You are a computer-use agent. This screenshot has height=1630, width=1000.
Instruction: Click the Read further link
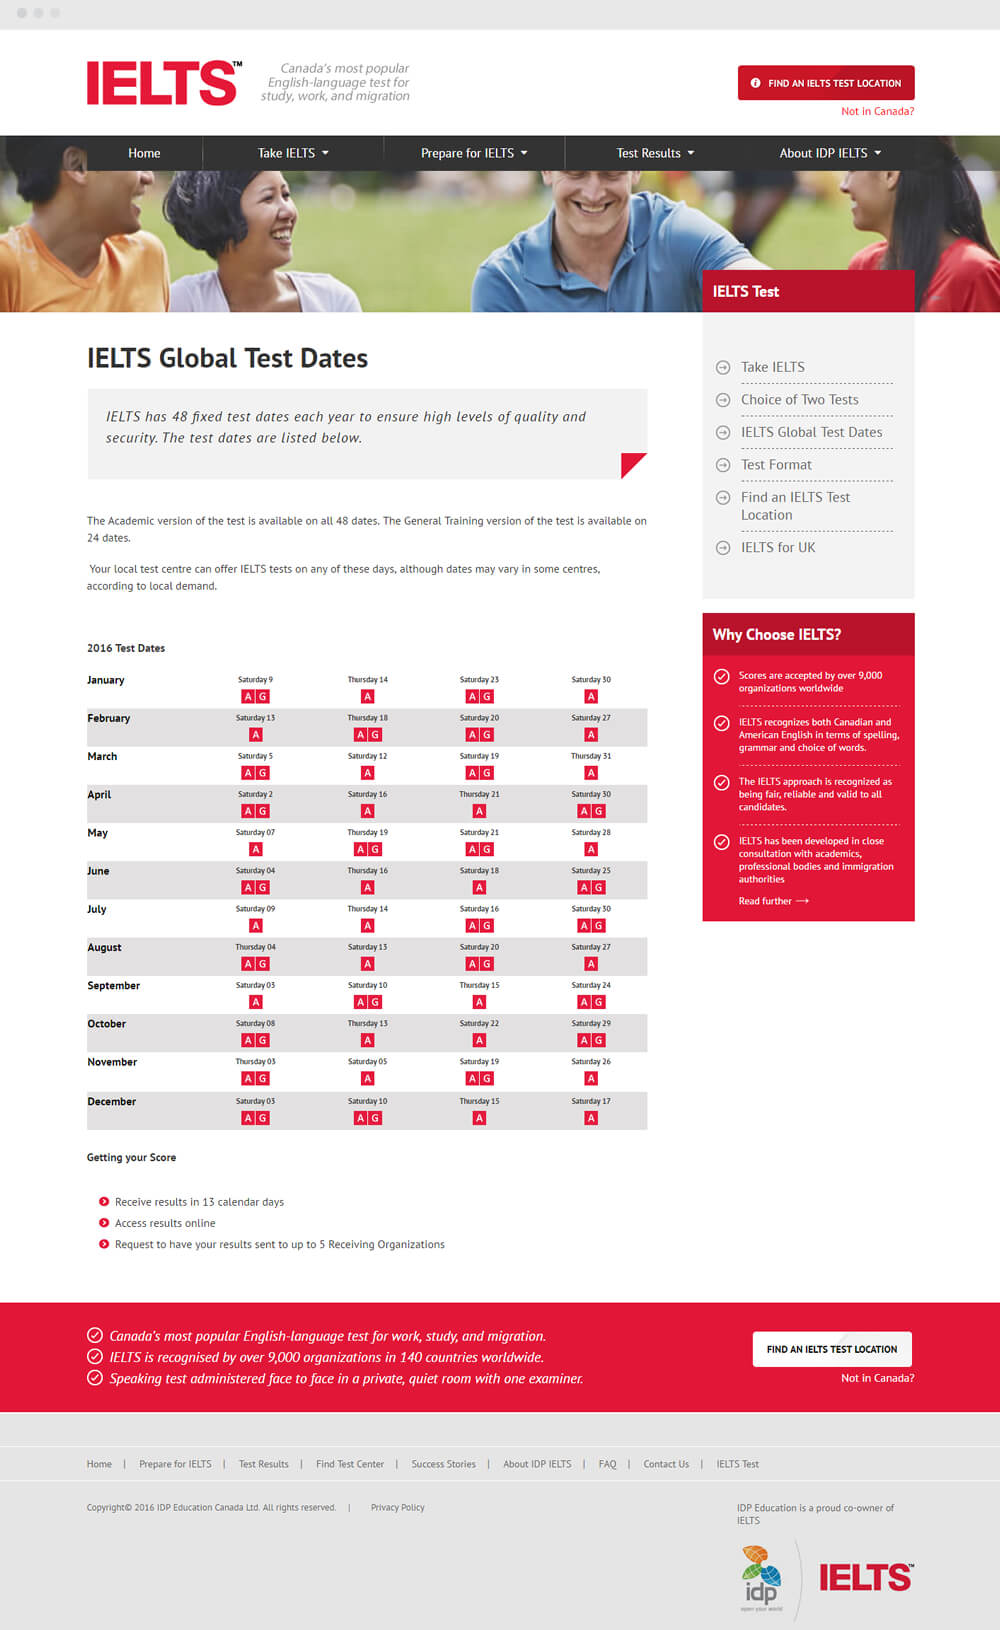coord(773,901)
